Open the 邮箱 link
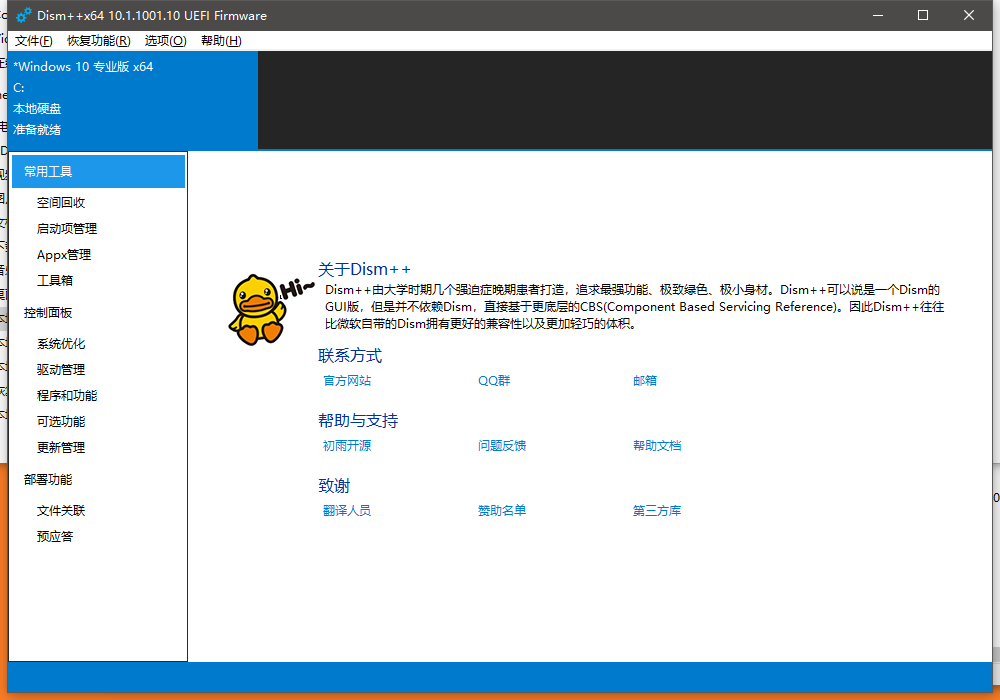 (x=645, y=381)
